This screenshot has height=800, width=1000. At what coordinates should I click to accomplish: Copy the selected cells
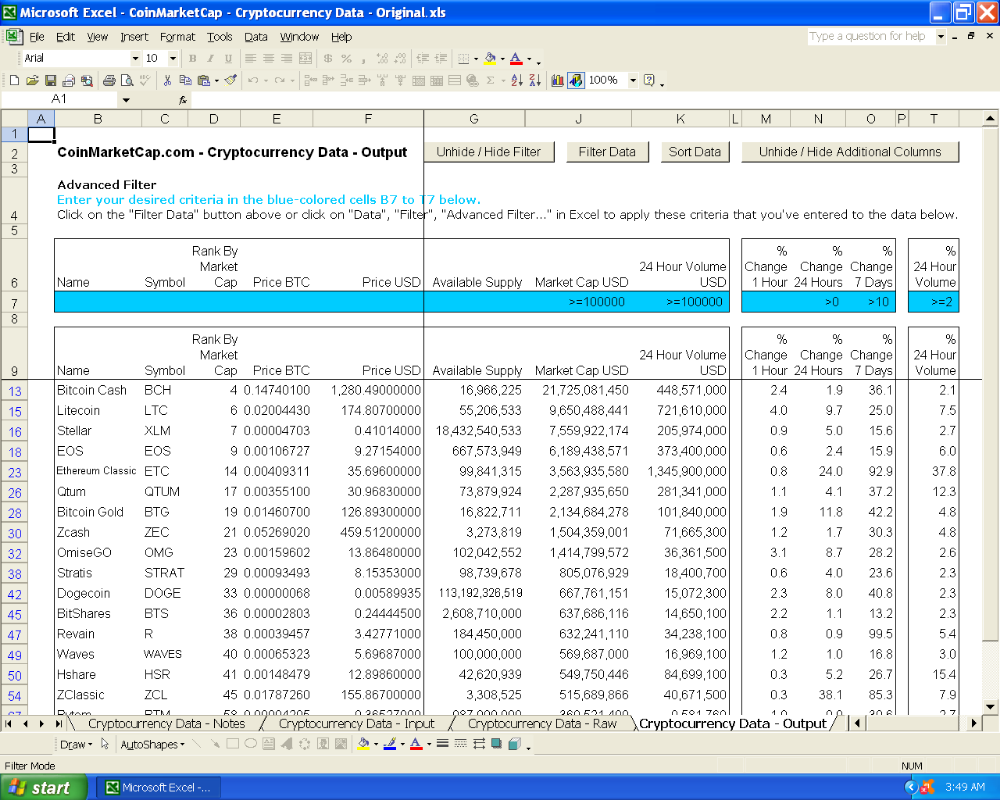point(186,80)
